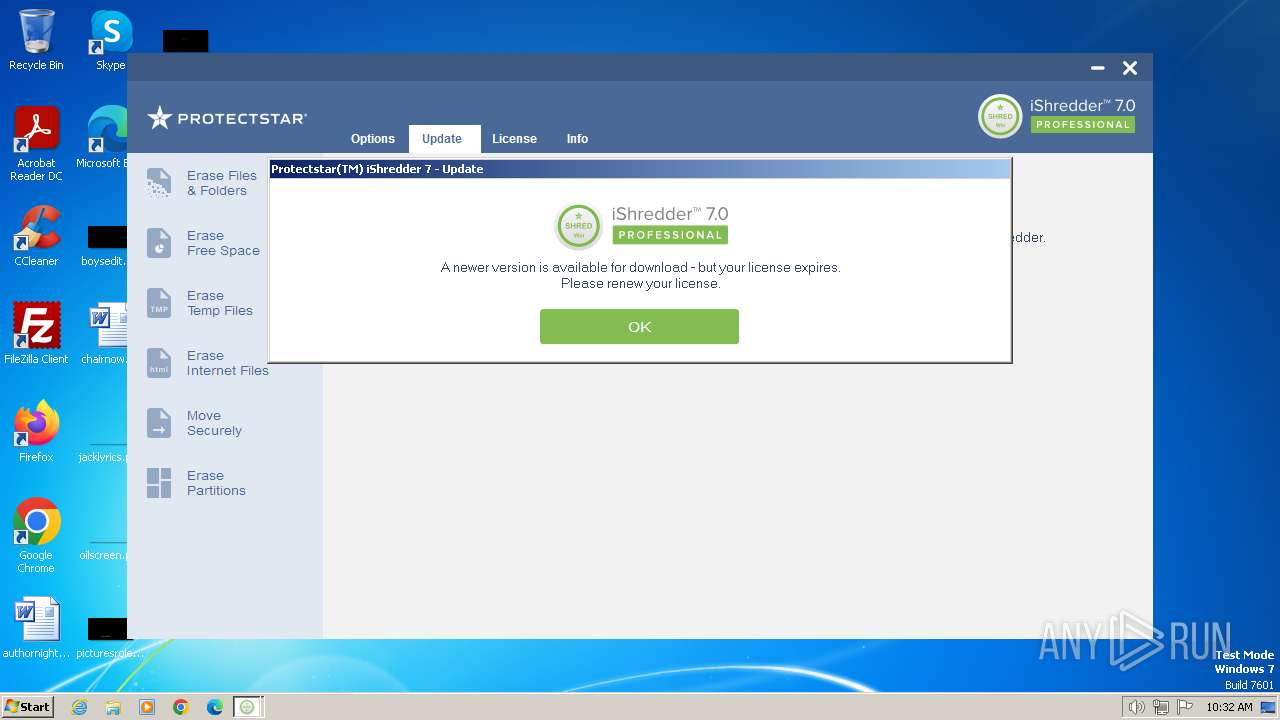The height and width of the screenshot is (720, 1280).
Task: Open File Explorer from the taskbar
Action: tap(113, 707)
